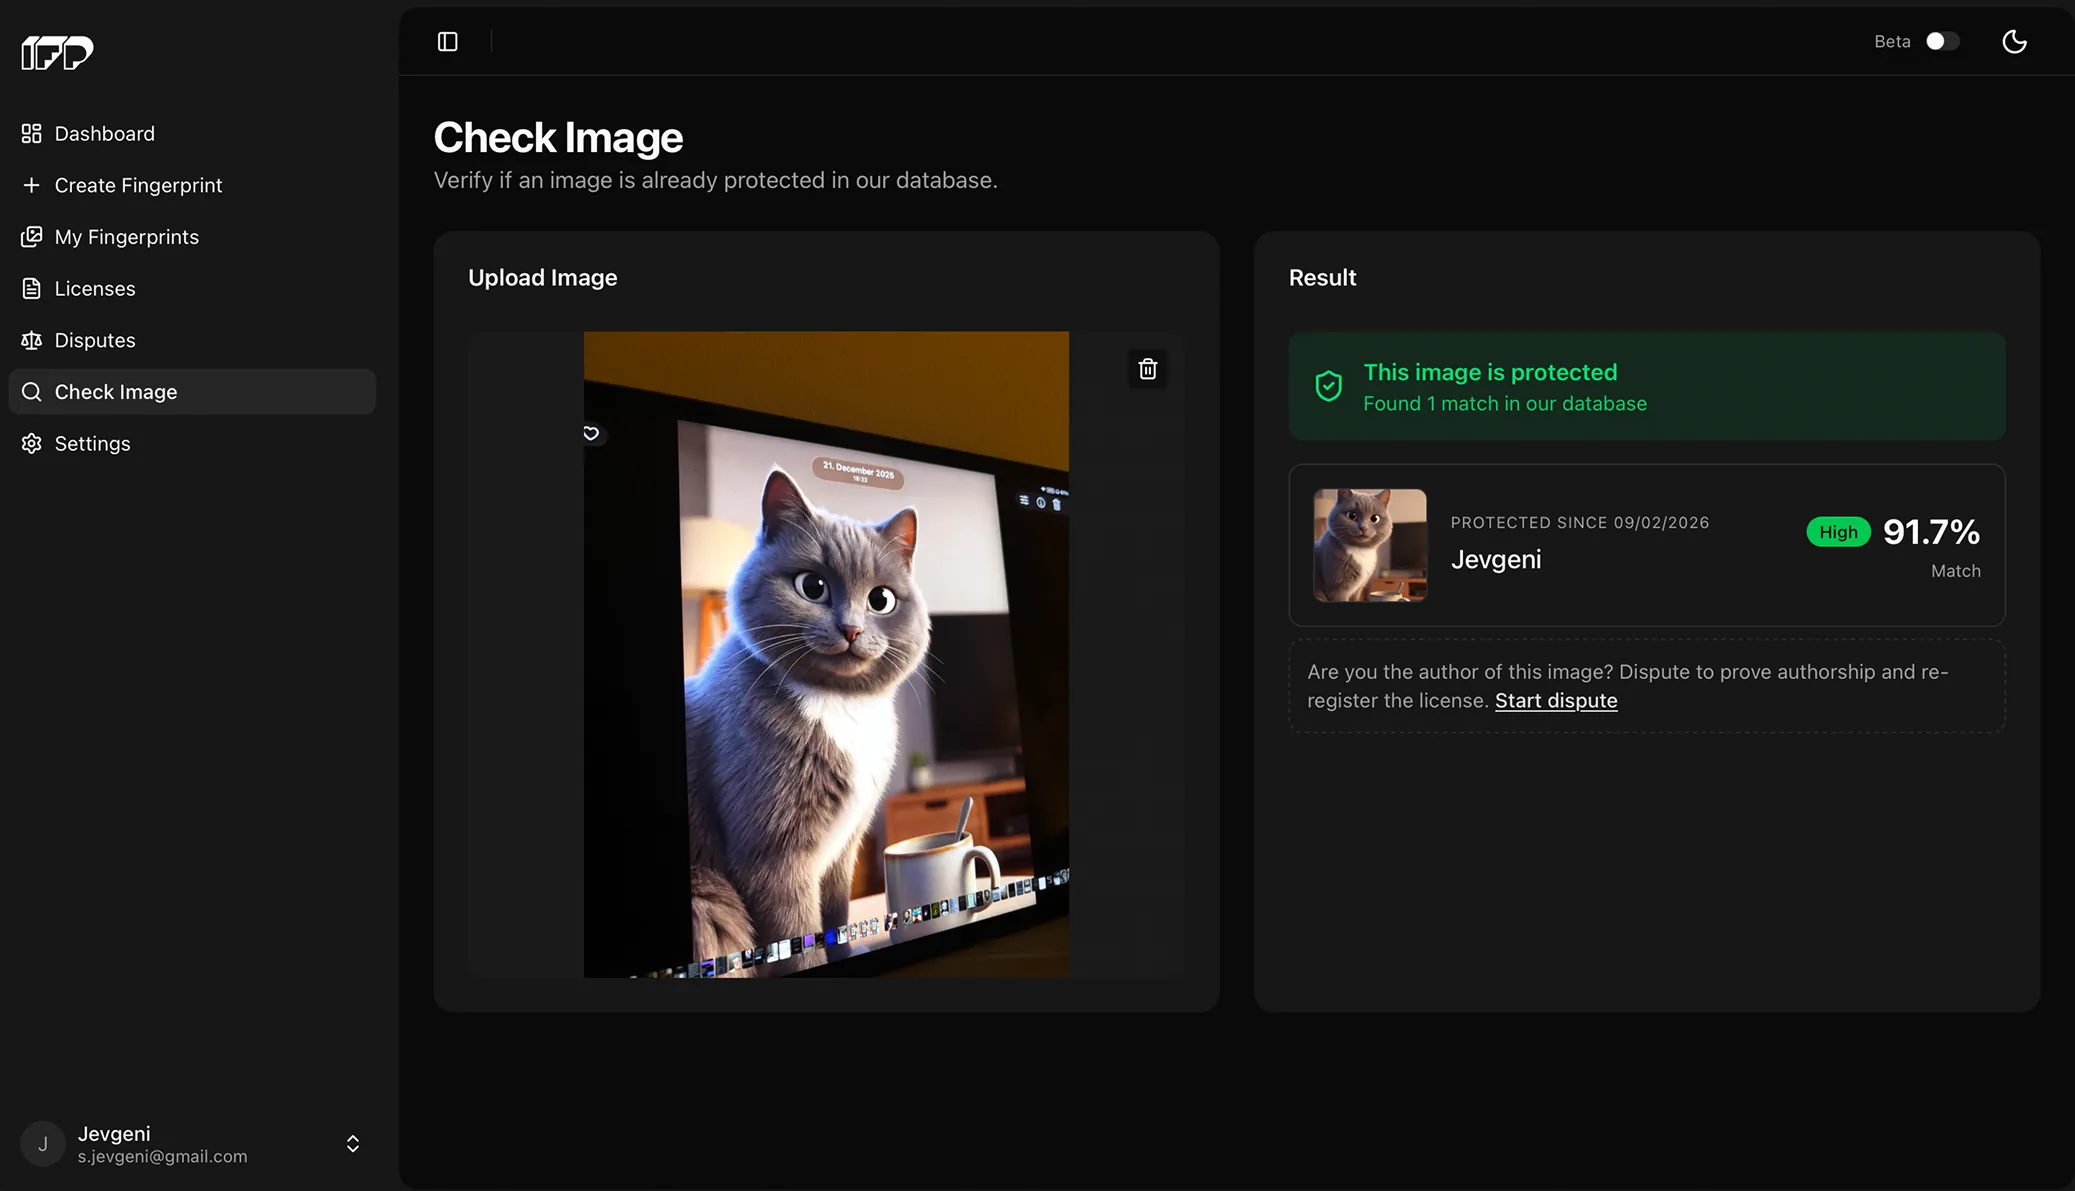2075x1191 pixels.
Task: Click the Dashboard grid icon
Action: pyautogui.click(x=32, y=134)
